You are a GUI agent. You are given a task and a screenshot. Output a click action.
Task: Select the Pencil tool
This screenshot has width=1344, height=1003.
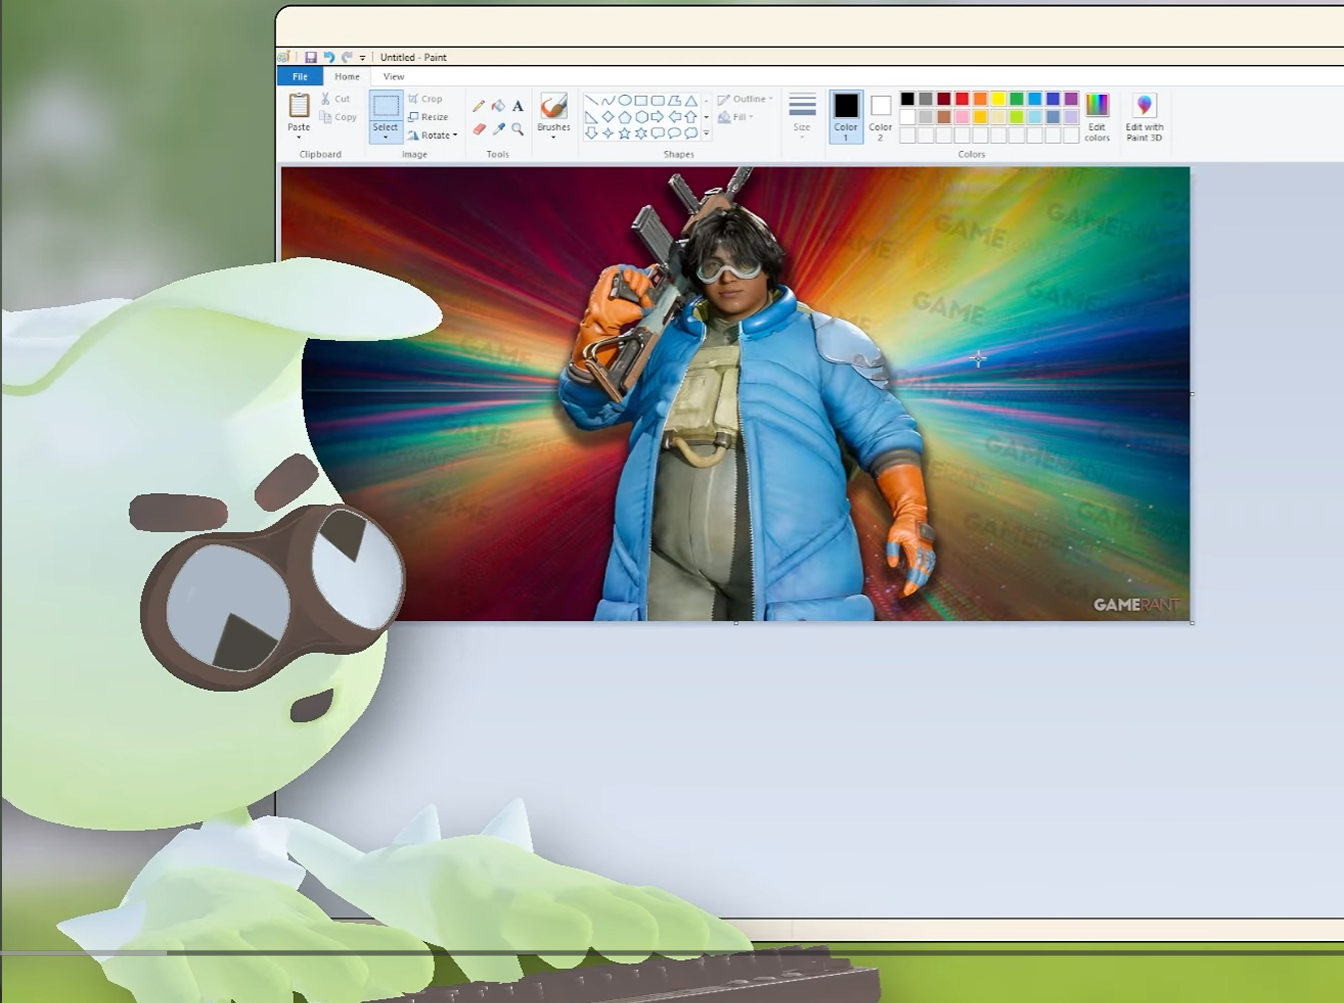(x=479, y=106)
